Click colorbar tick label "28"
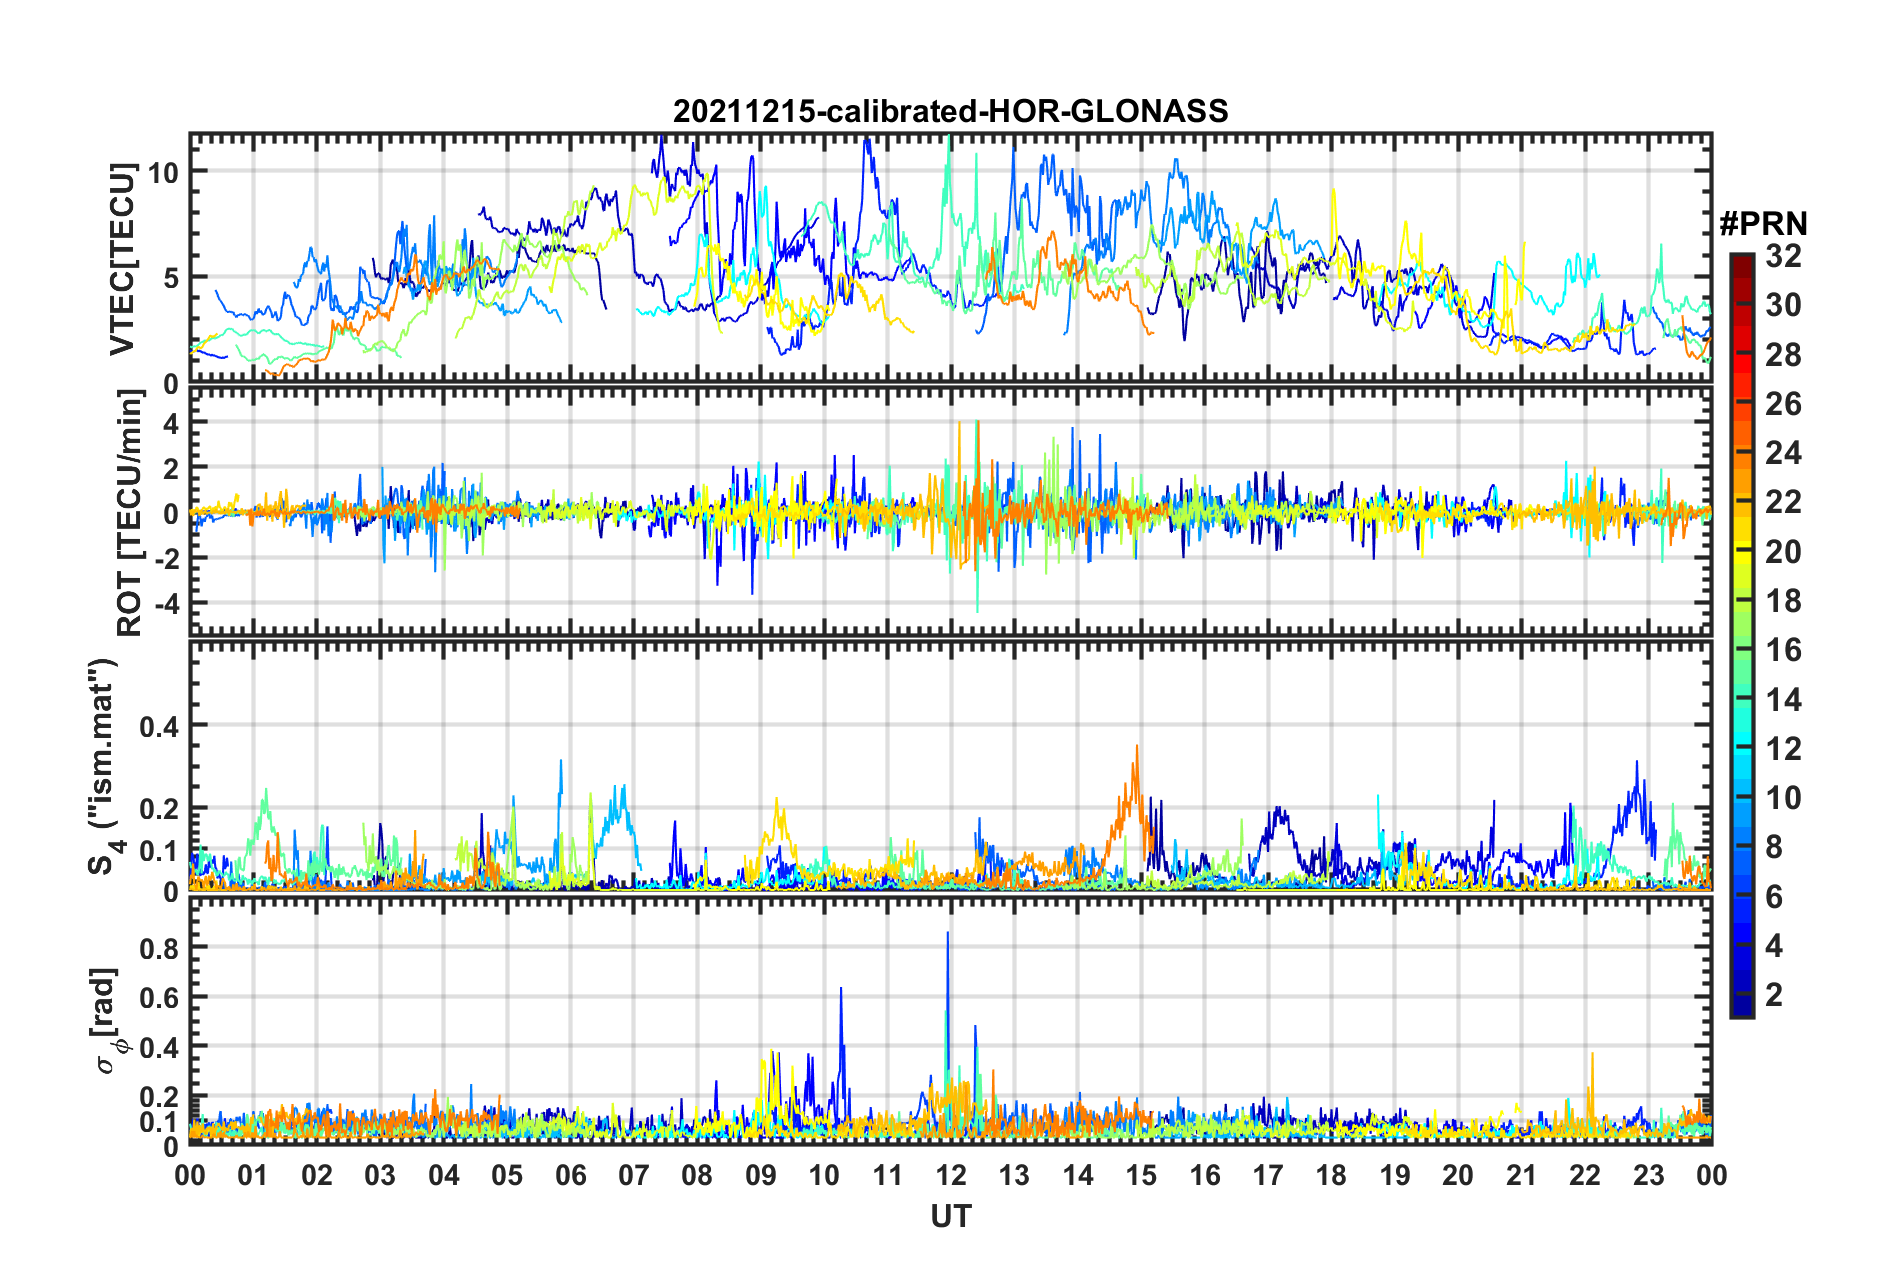This screenshot has height=1272, width=1902. pos(1783,355)
